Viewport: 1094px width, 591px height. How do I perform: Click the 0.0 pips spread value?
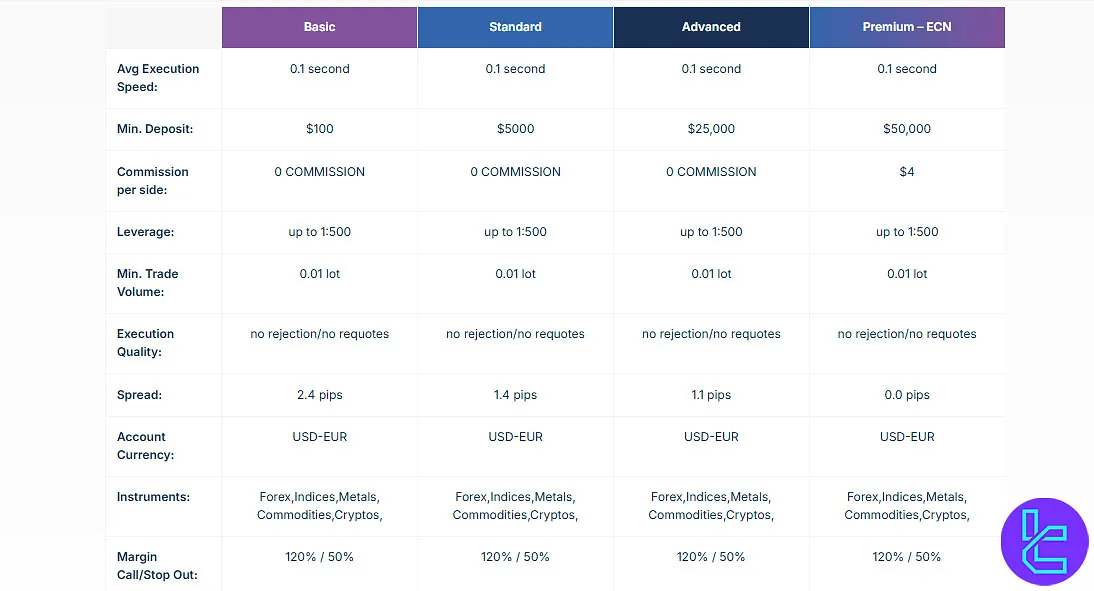click(x=907, y=395)
